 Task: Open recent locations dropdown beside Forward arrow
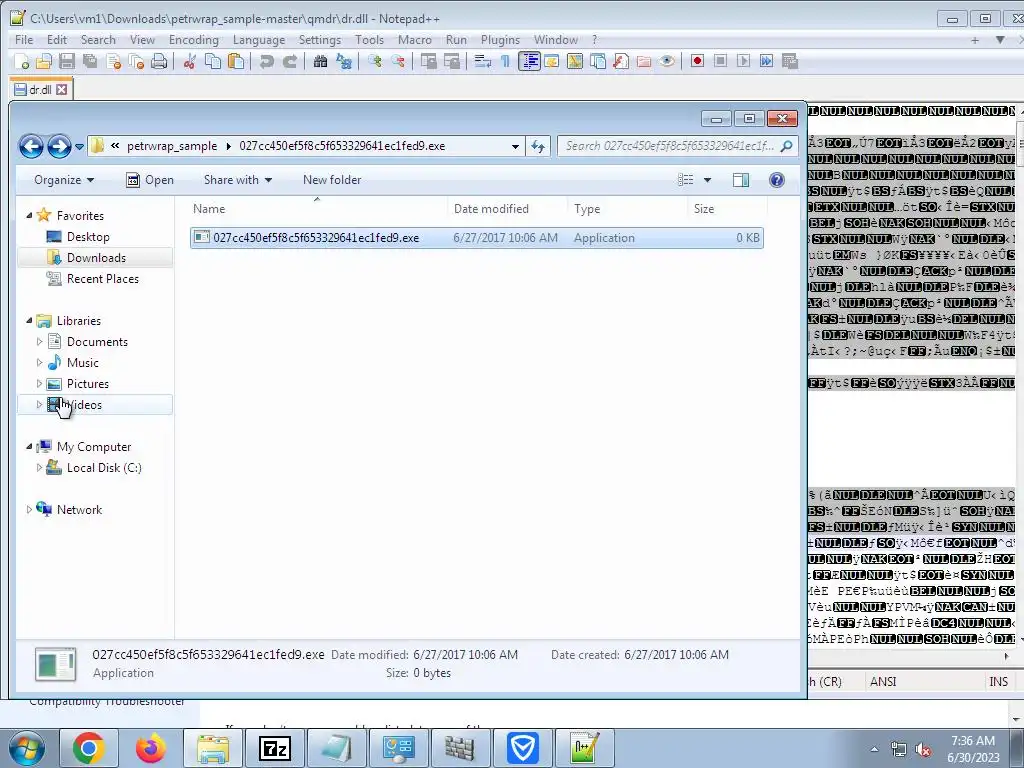pyautogui.click(x=79, y=146)
